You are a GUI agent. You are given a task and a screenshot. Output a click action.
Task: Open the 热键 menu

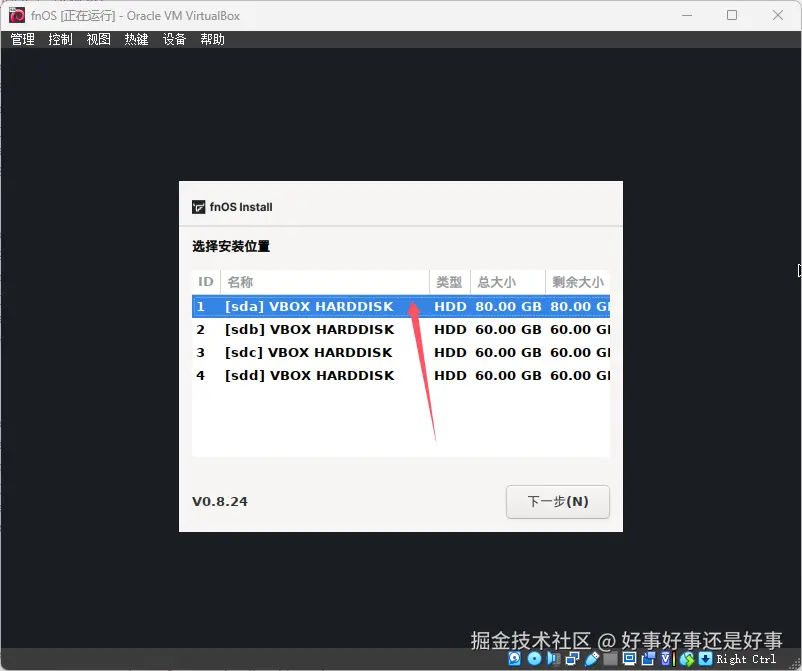[x=137, y=39]
